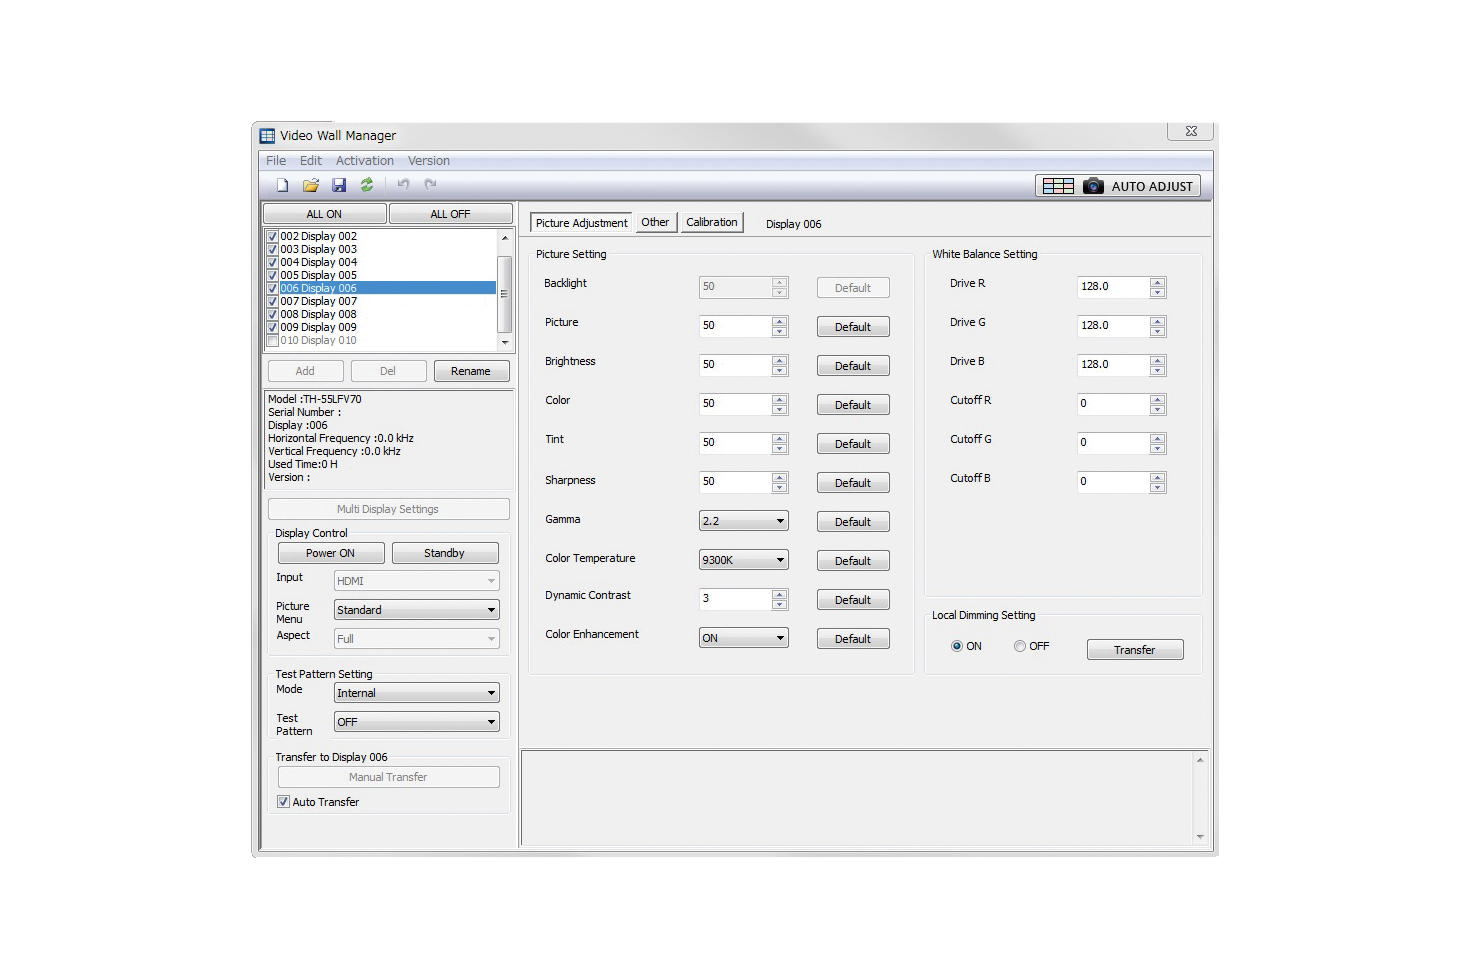The width and height of the screenshot is (1470, 980).
Task: Click the floppy disk save icon
Action: click(339, 185)
